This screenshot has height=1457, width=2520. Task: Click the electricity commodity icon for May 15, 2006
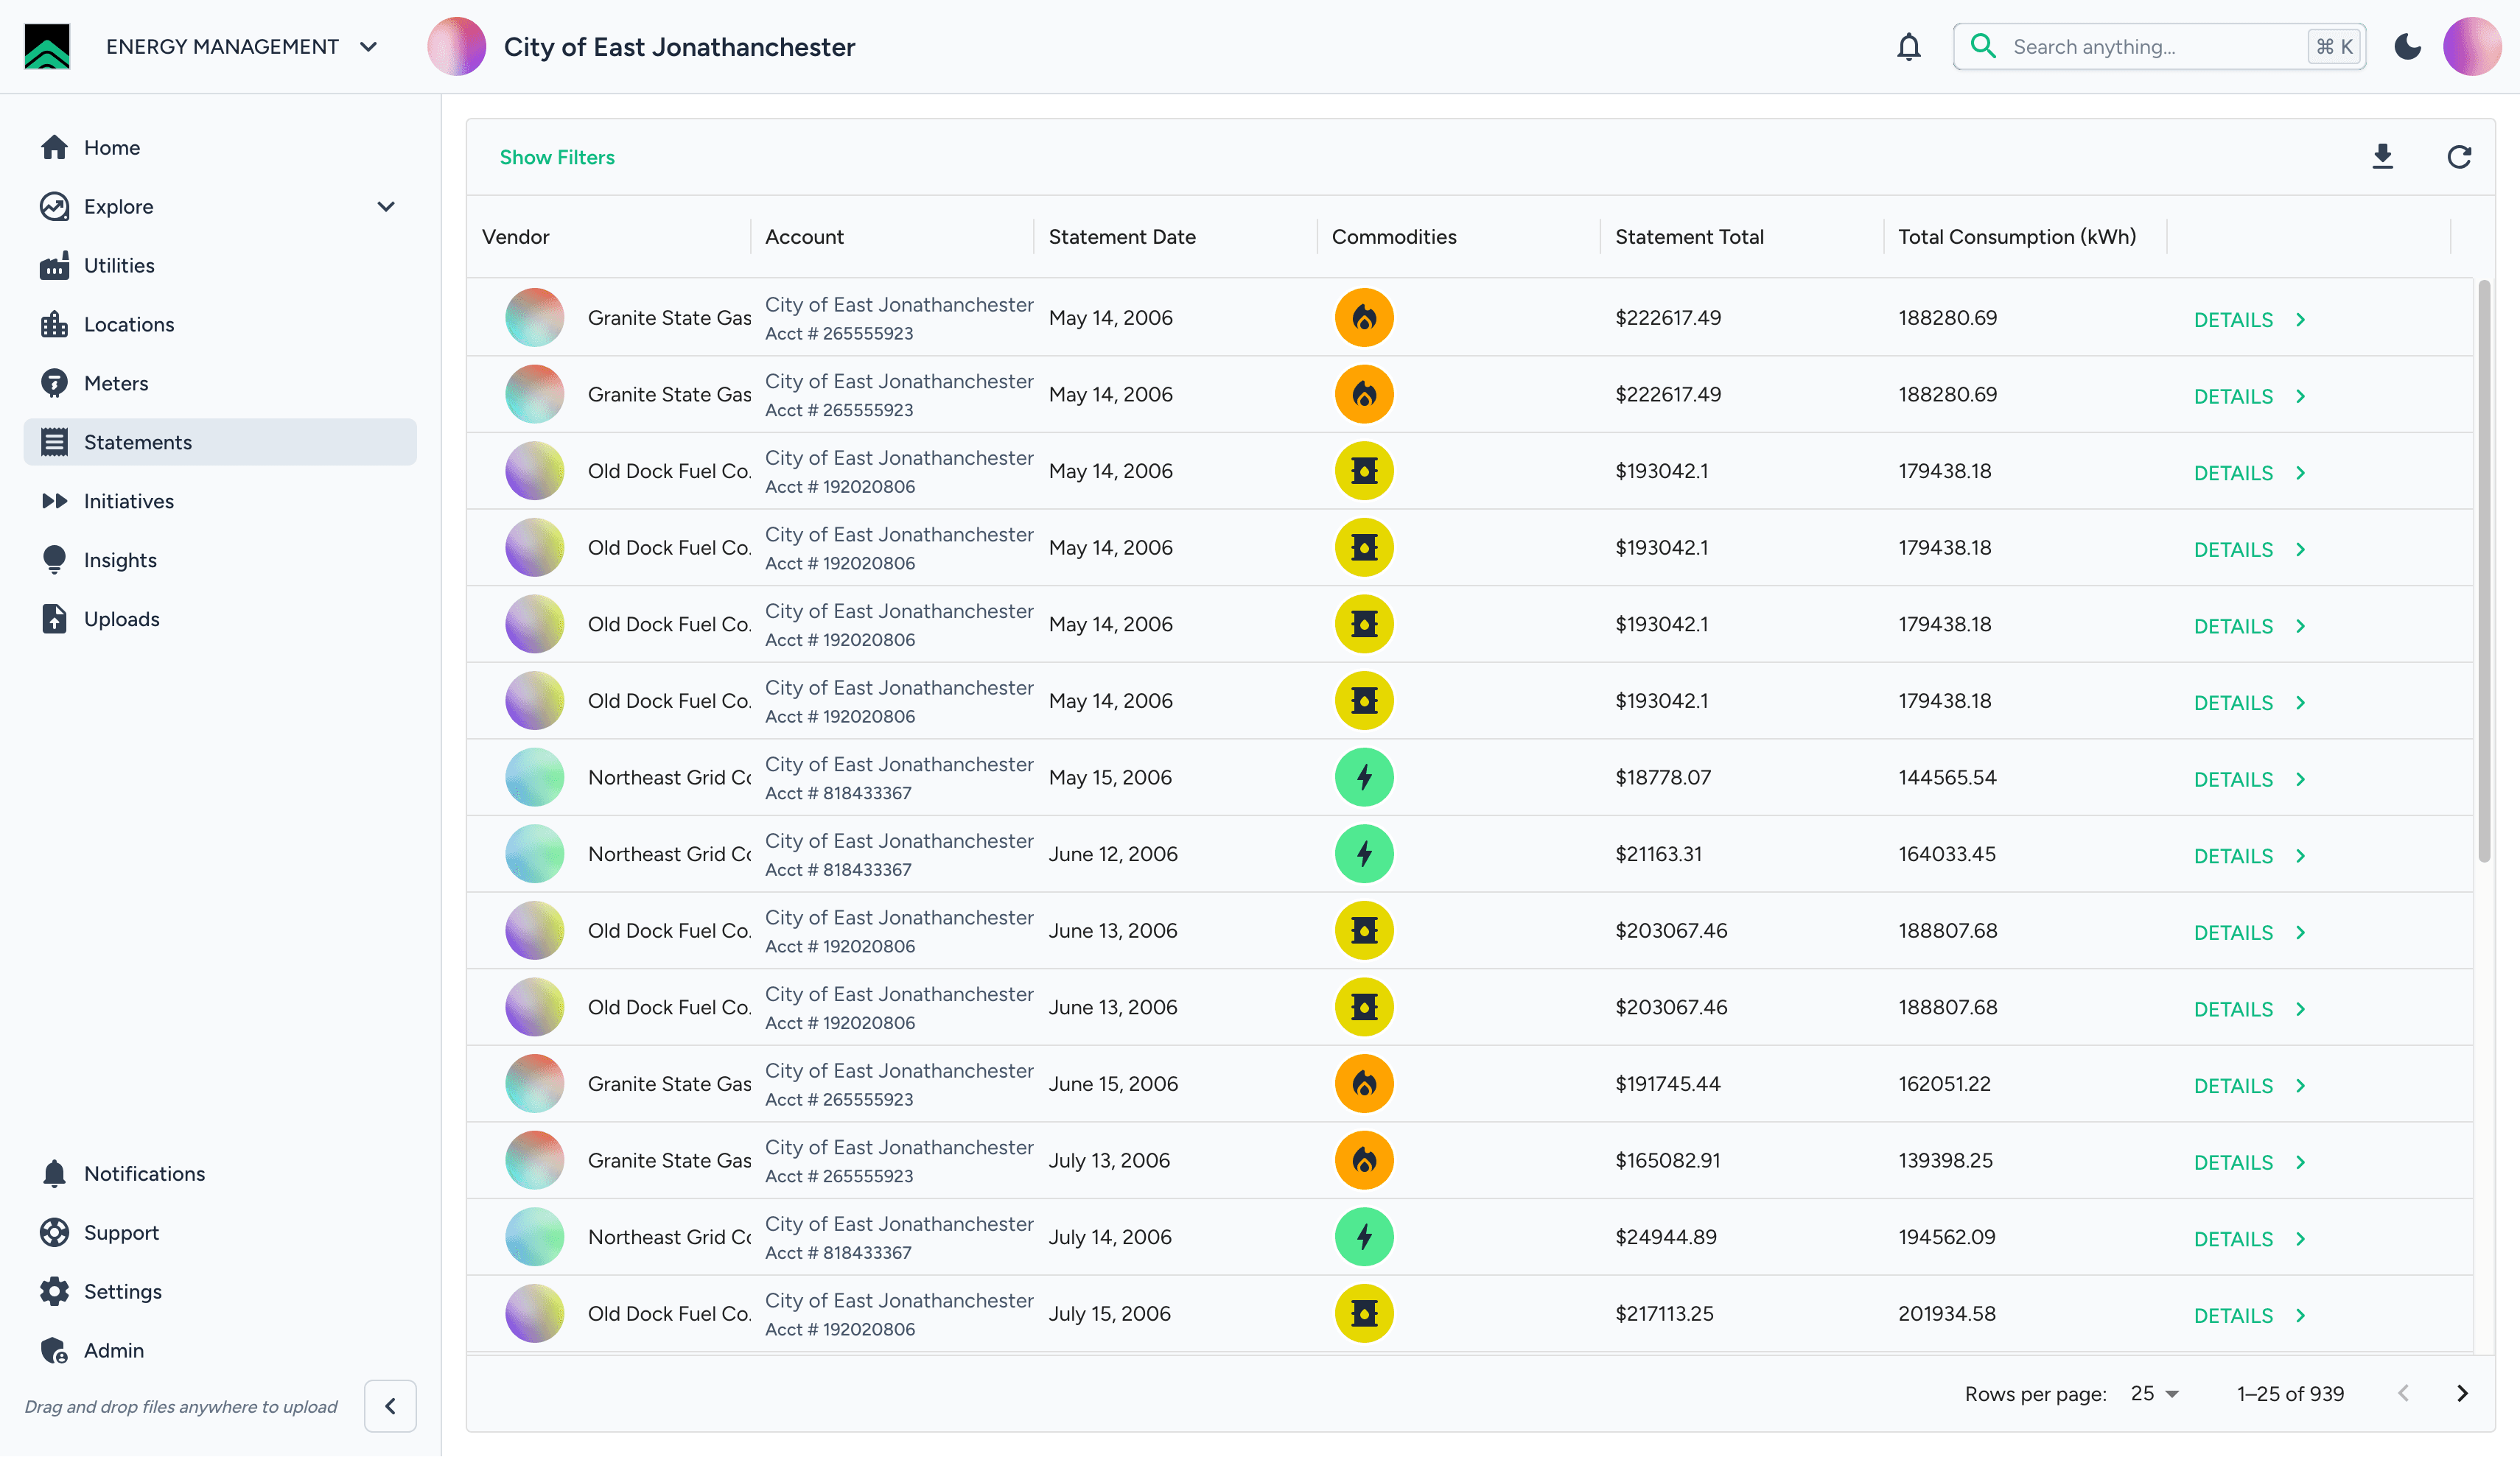[1364, 777]
